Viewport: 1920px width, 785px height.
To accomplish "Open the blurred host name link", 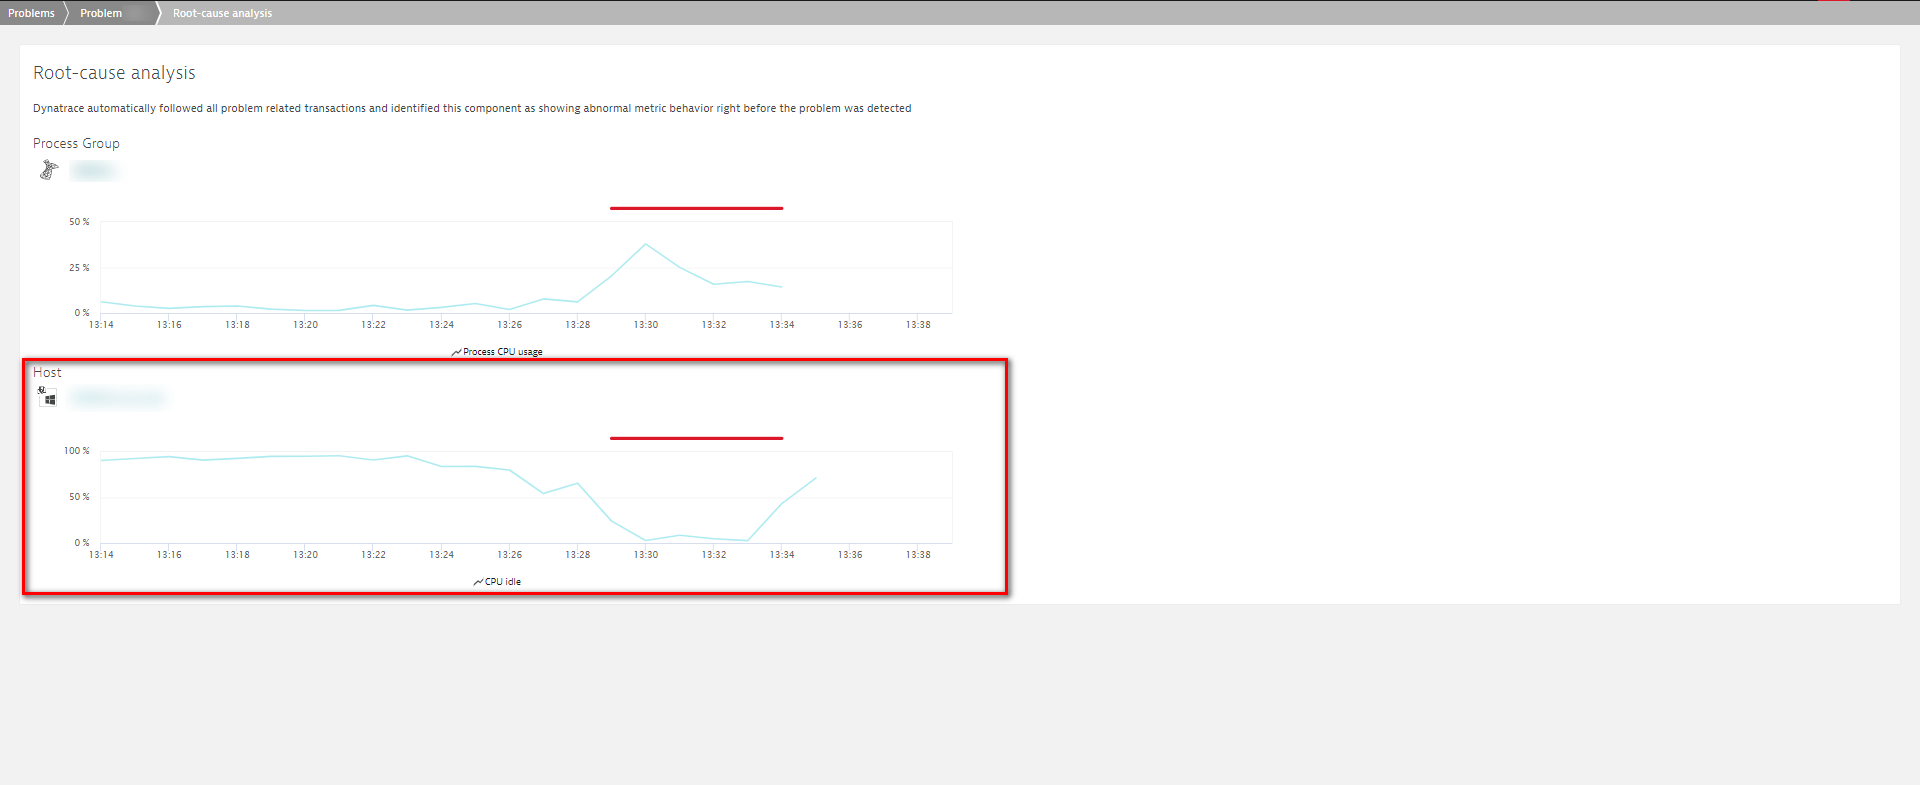I will tap(118, 398).
